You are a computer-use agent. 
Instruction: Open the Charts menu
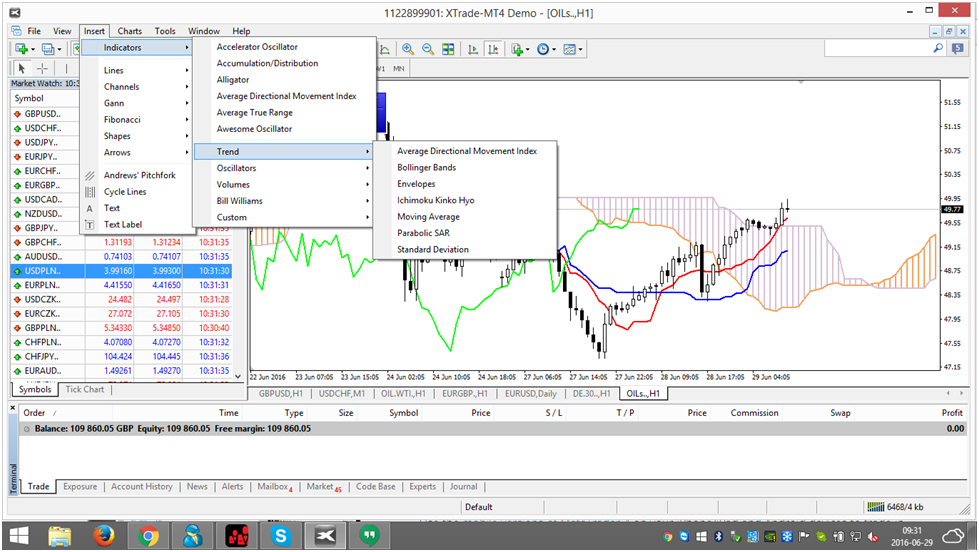click(129, 31)
